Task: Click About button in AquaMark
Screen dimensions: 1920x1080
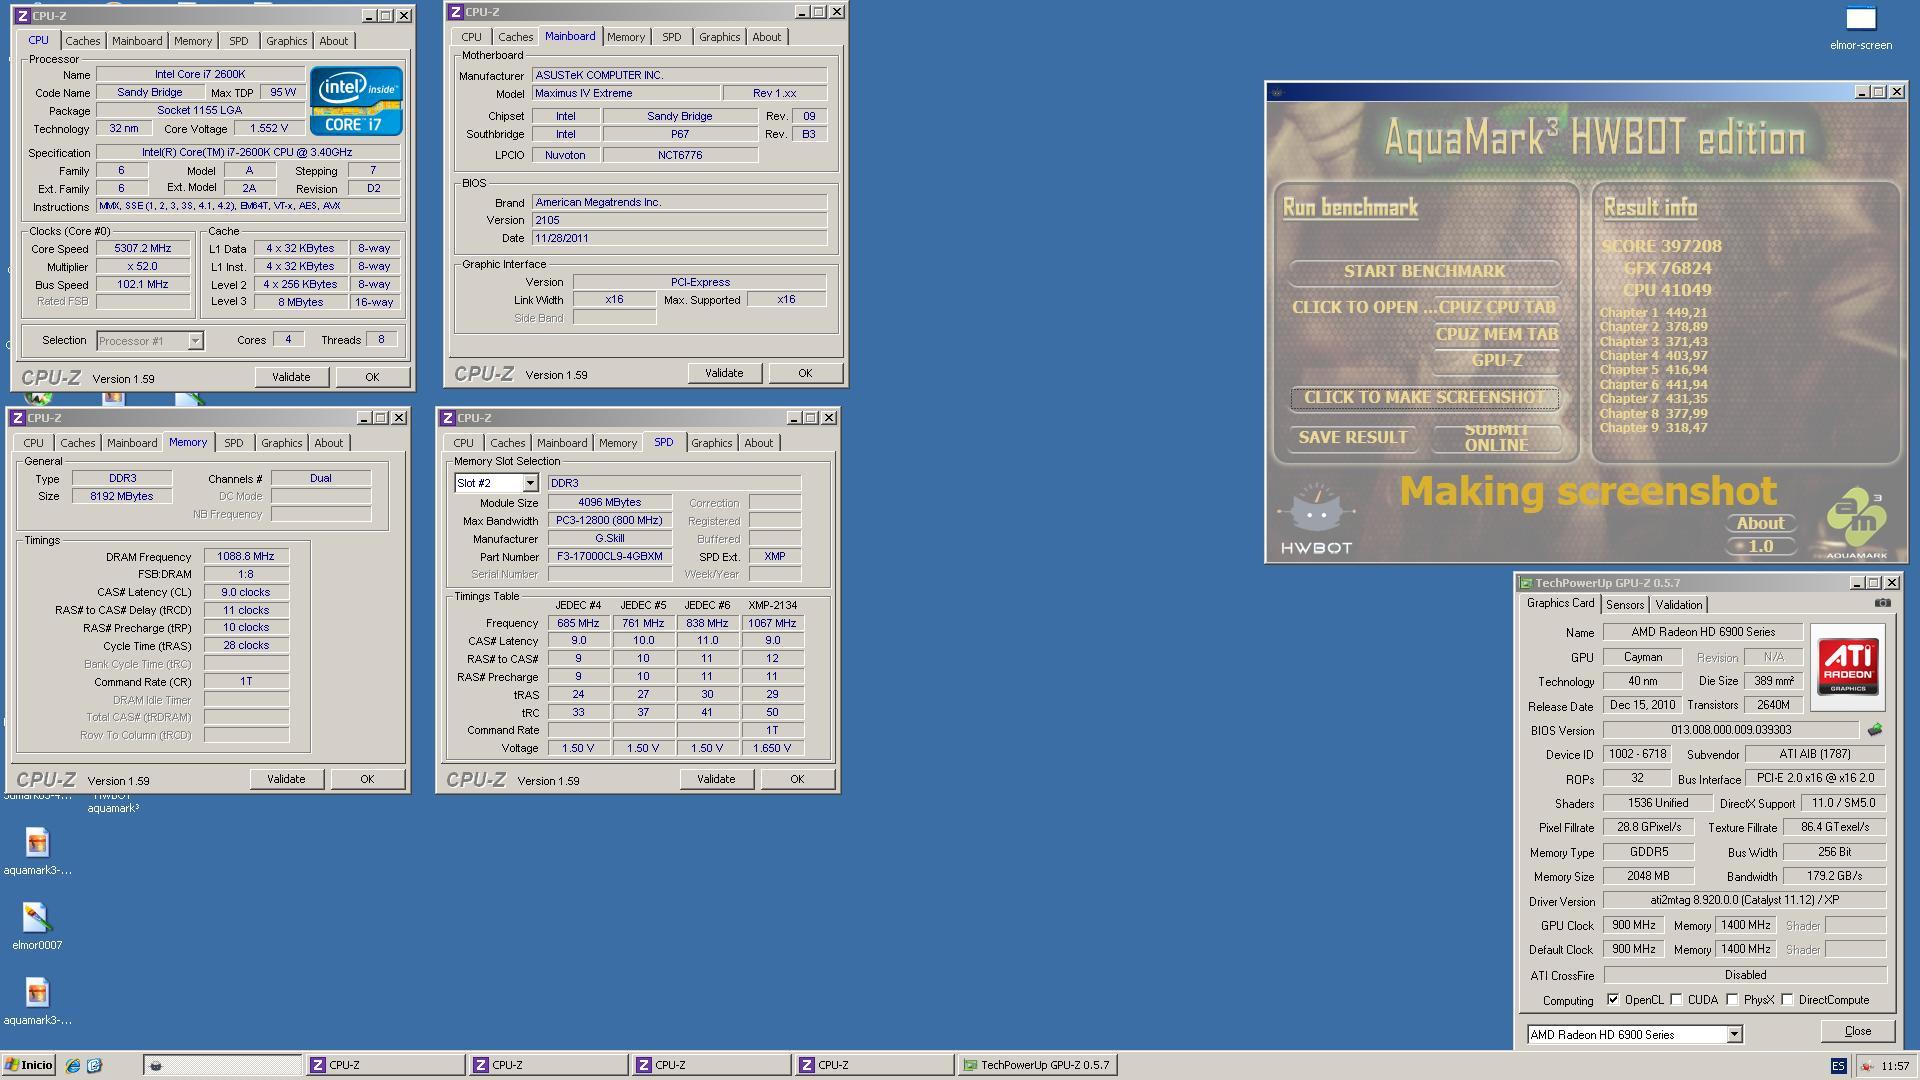Action: 1760,523
